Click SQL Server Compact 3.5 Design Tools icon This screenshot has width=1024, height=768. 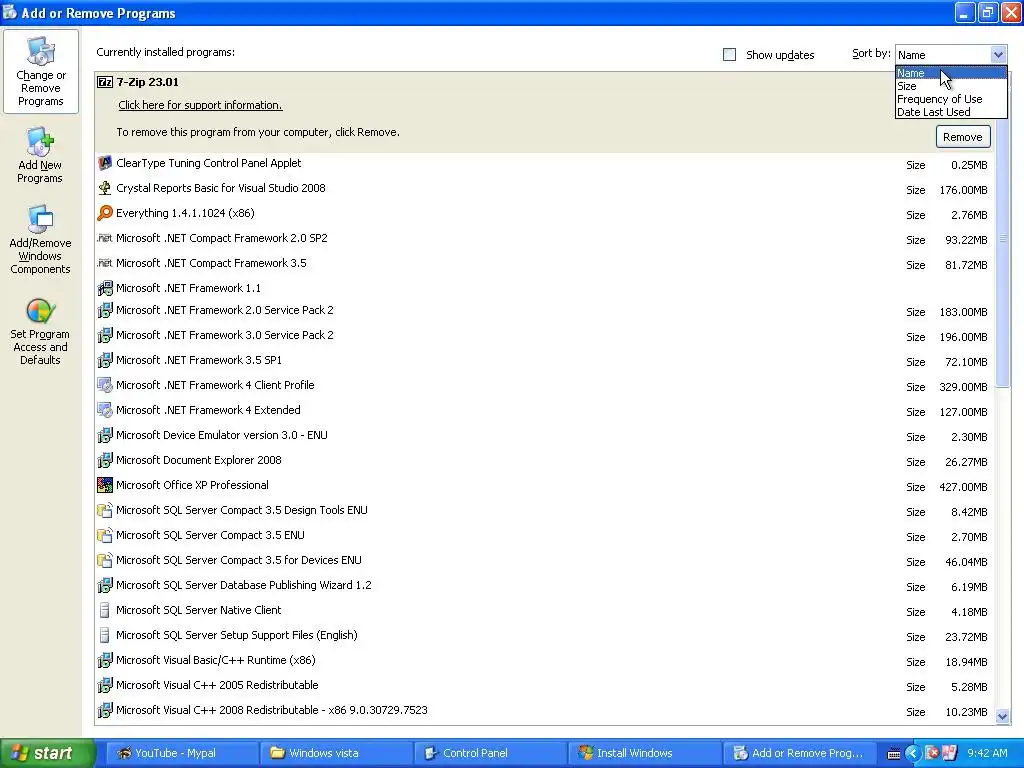click(x=104, y=510)
